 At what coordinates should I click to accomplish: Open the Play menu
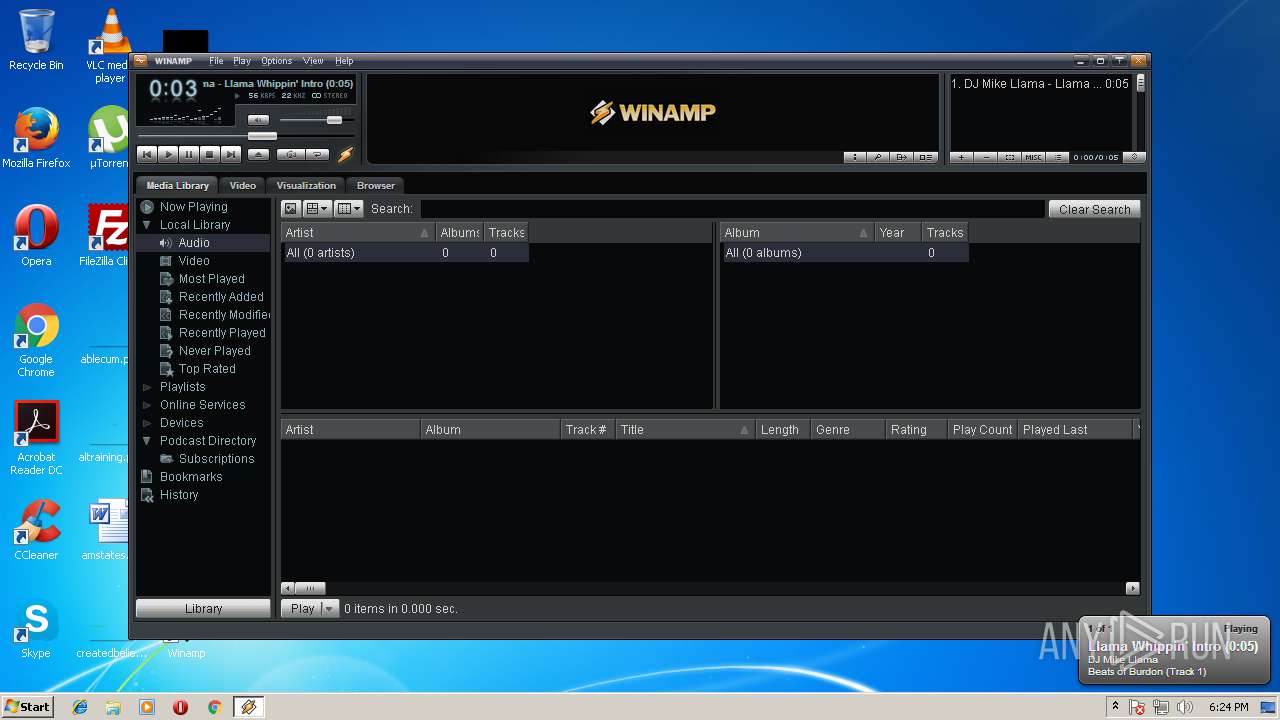click(242, 61)
